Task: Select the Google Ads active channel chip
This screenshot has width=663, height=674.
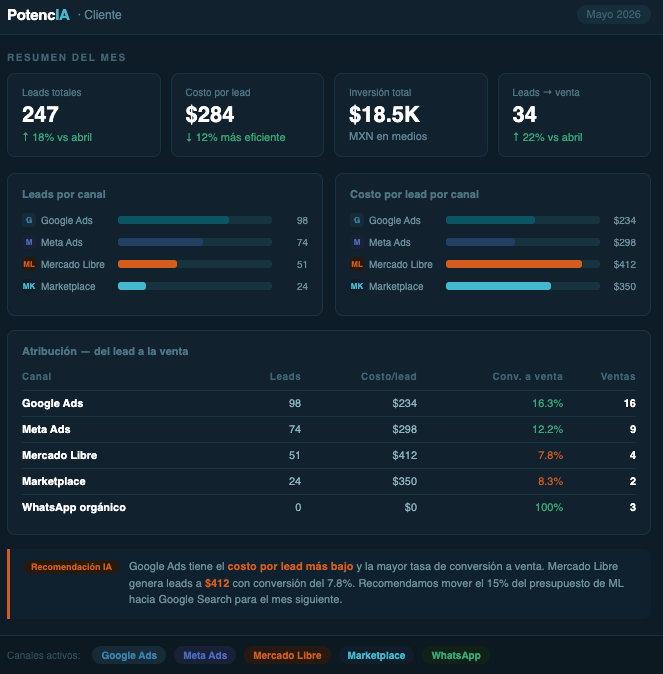Action: [129, 655]
